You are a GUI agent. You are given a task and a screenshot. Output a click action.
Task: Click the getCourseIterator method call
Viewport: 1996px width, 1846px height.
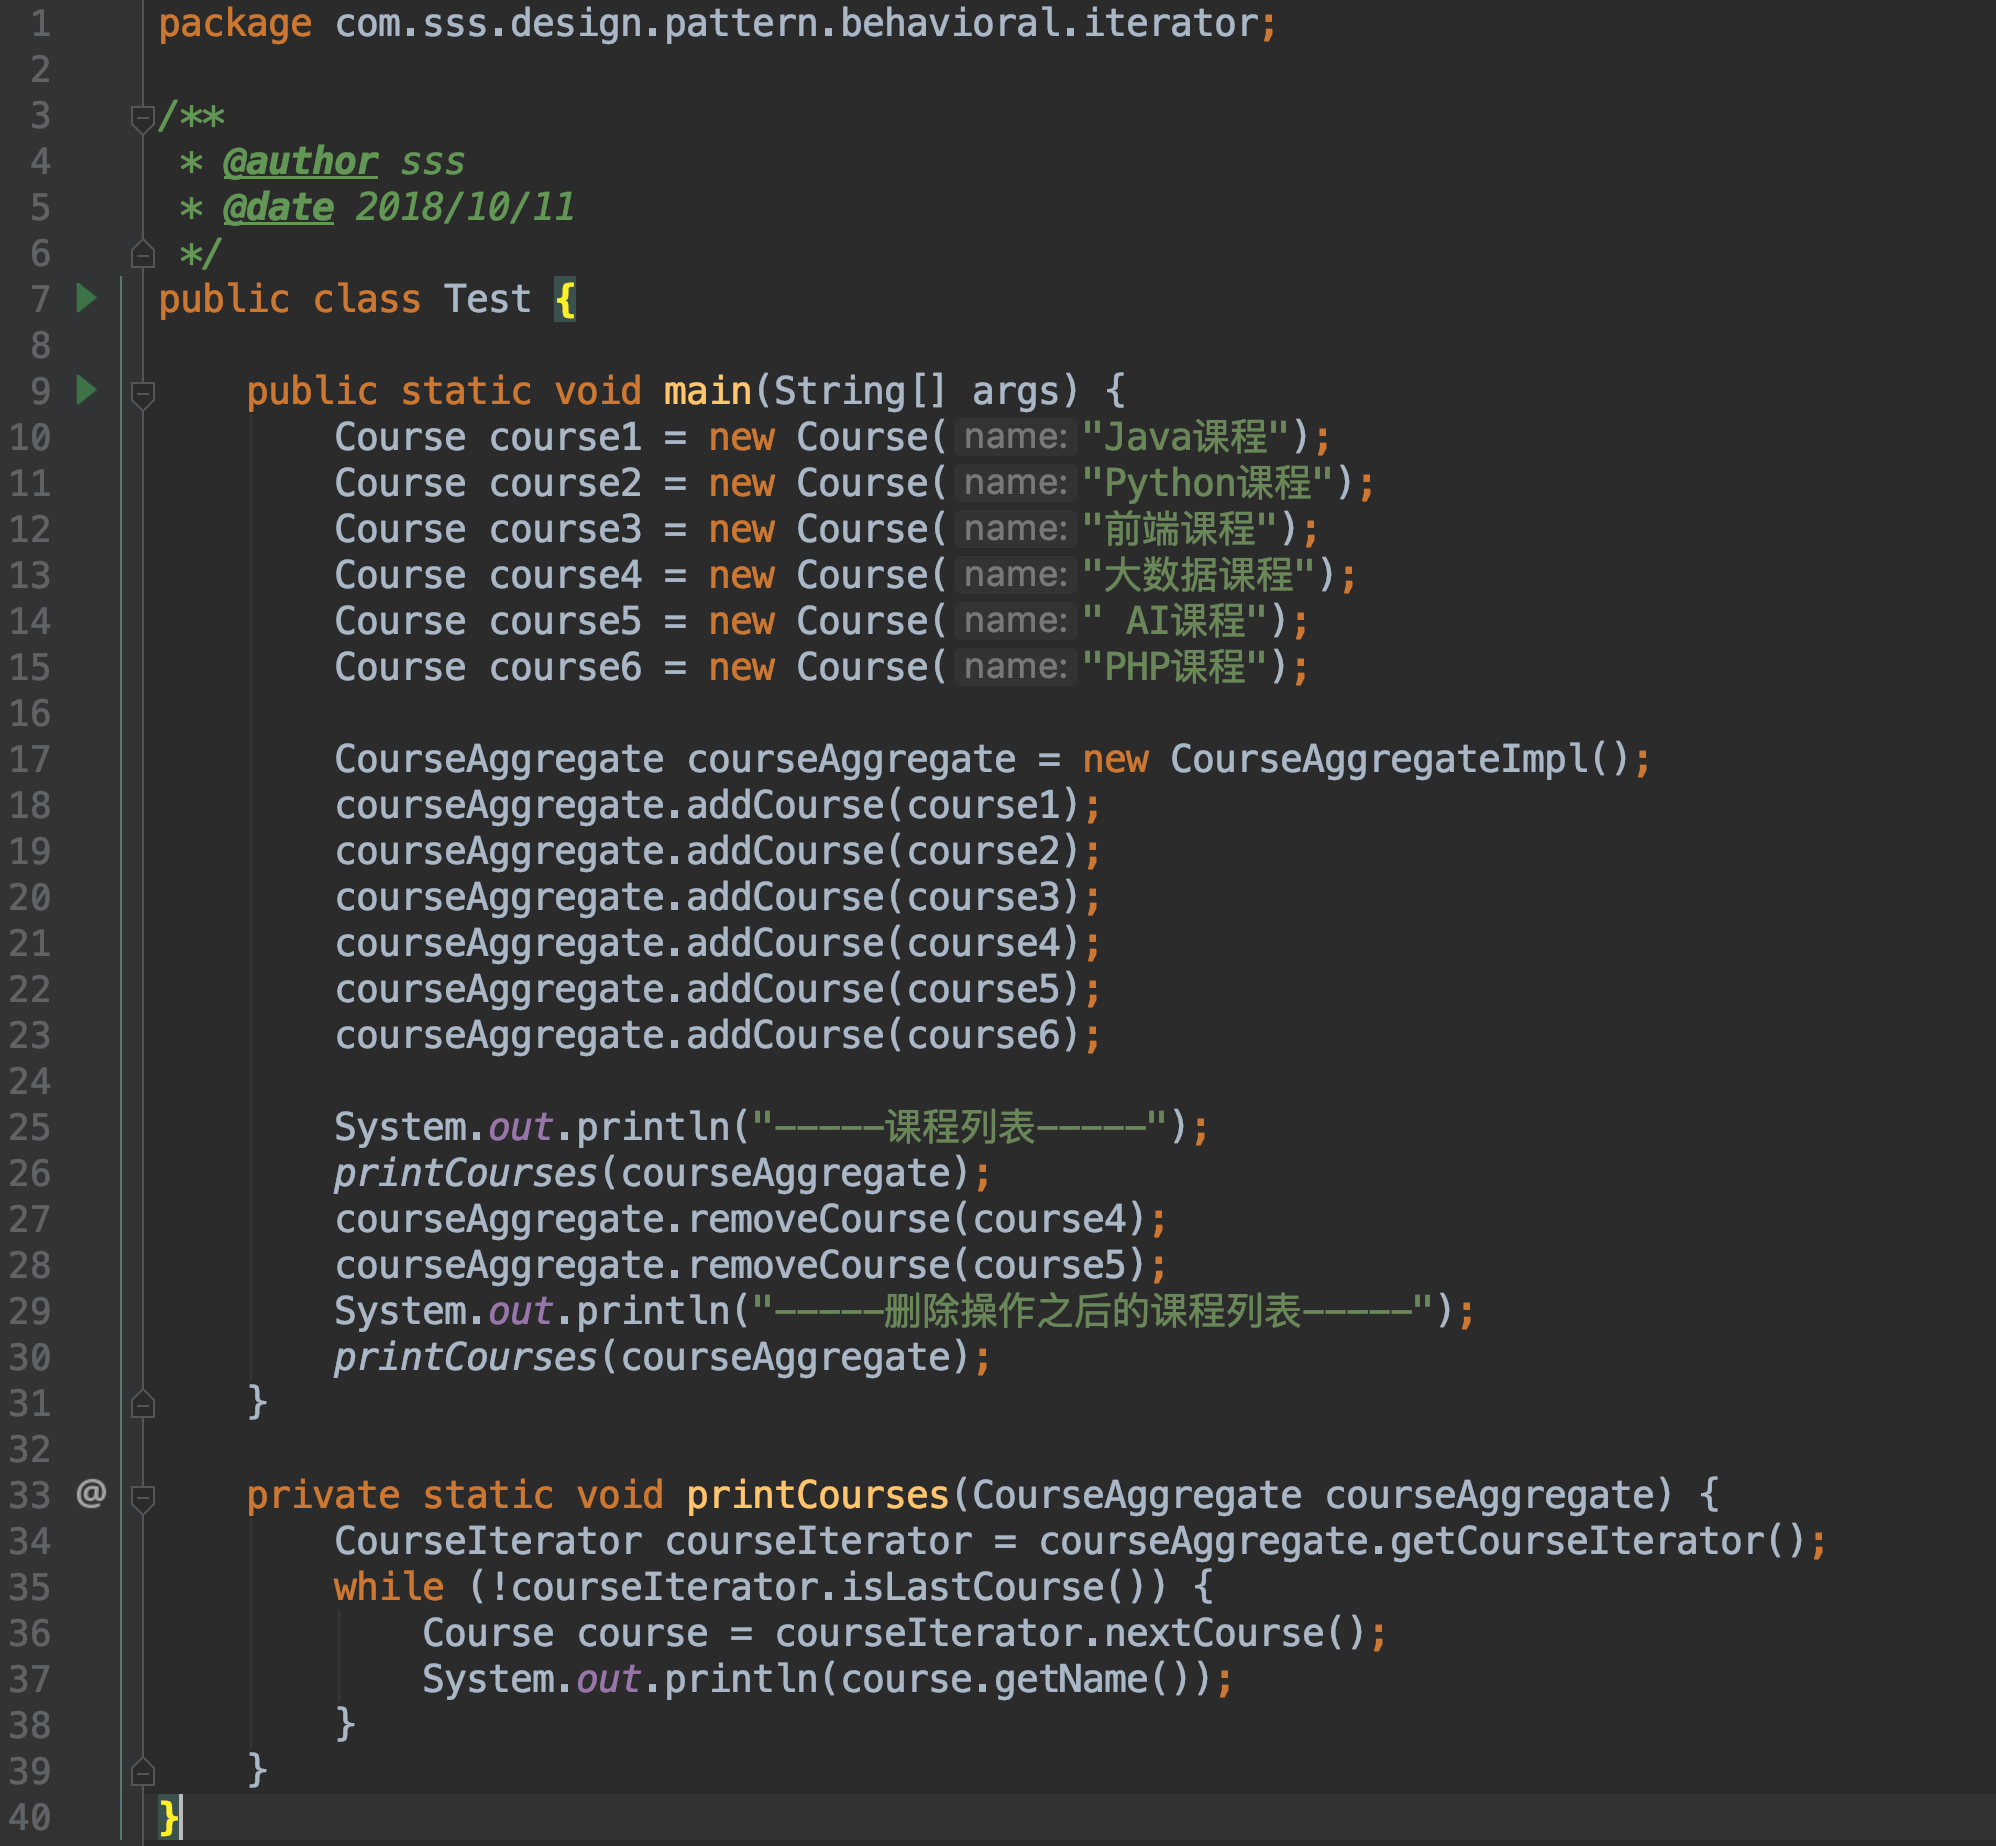(1576, 1541)
